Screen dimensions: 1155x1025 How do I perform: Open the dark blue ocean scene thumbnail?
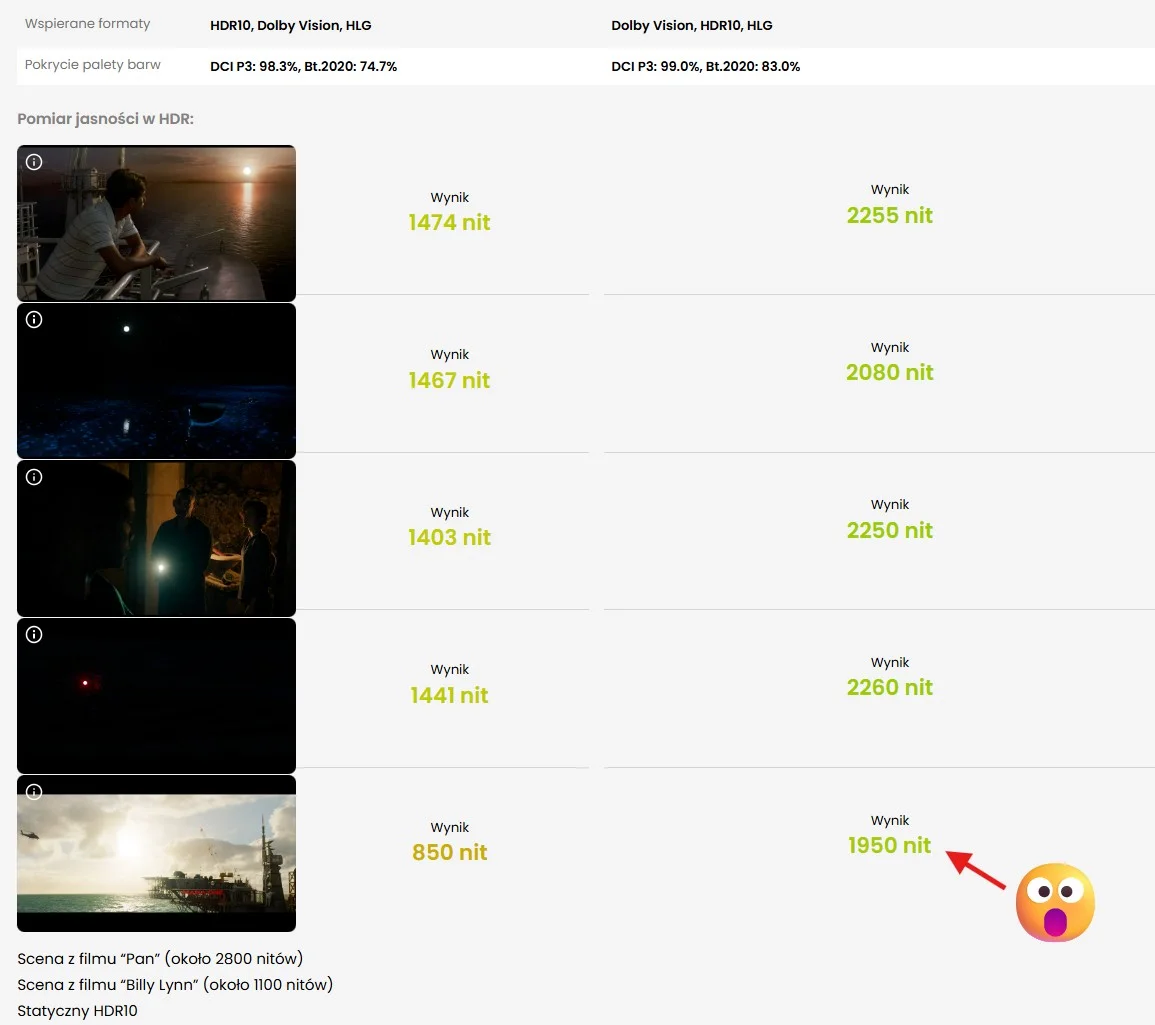[x=156, y=381]
